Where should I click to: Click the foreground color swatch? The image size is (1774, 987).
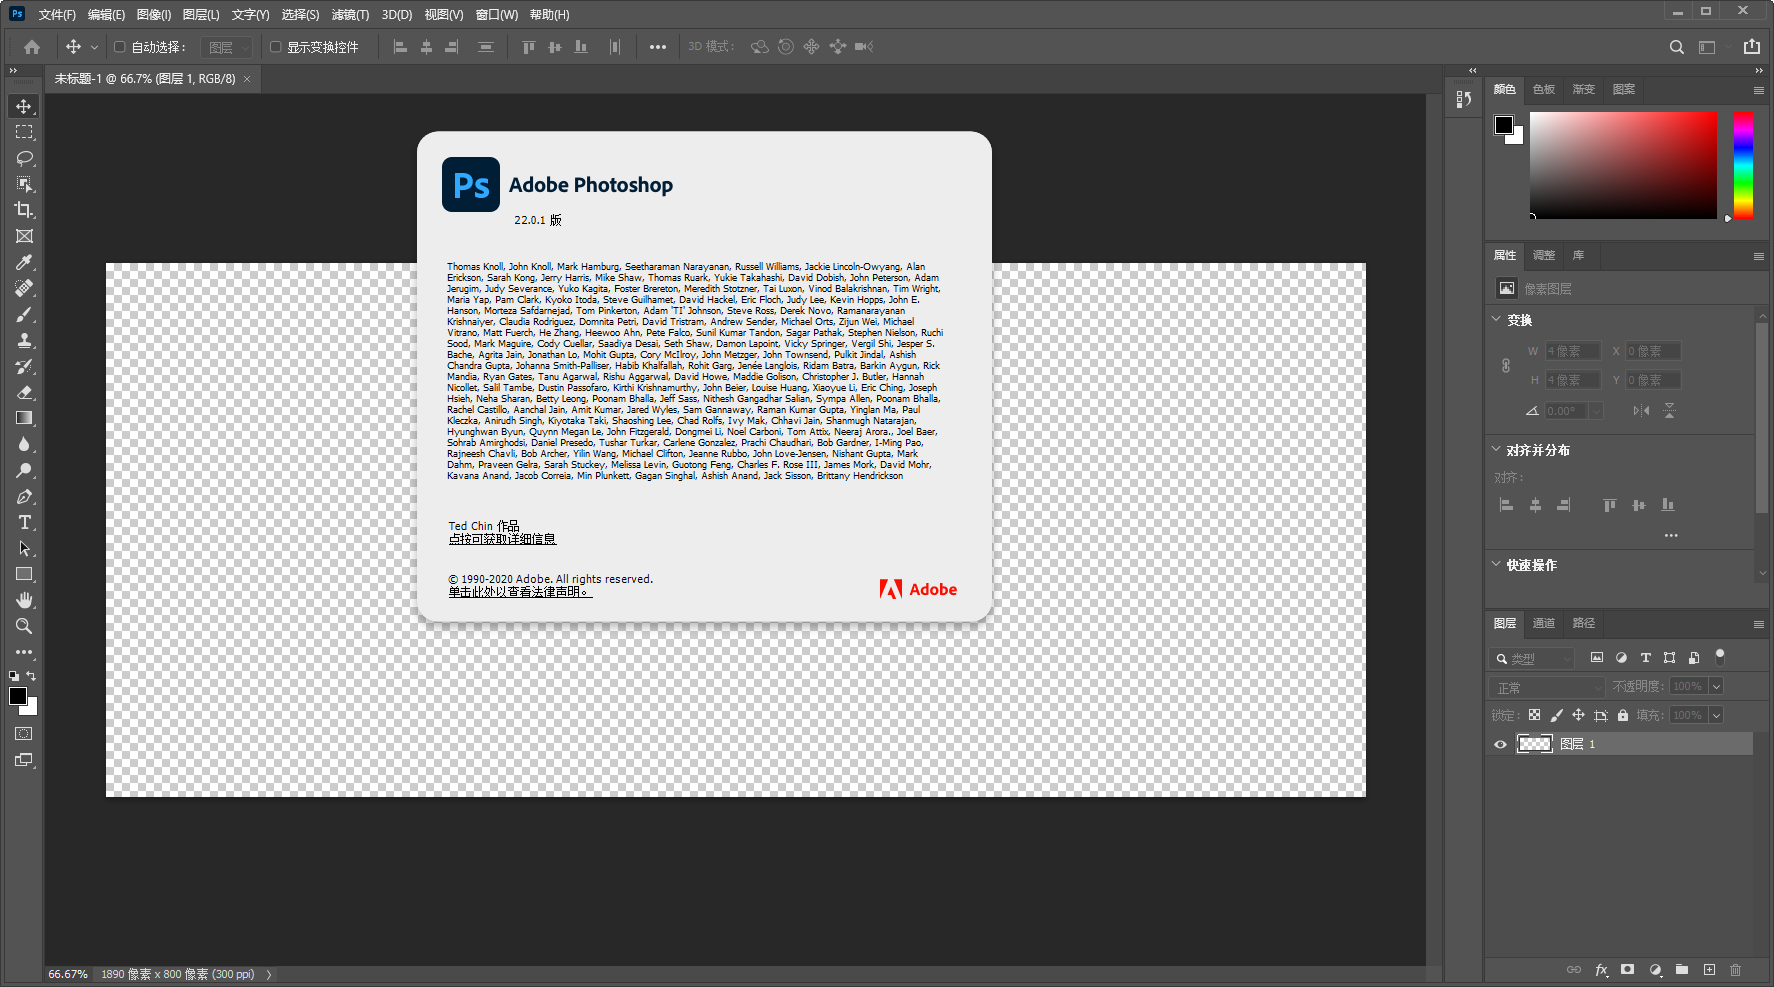pos(16,697)
